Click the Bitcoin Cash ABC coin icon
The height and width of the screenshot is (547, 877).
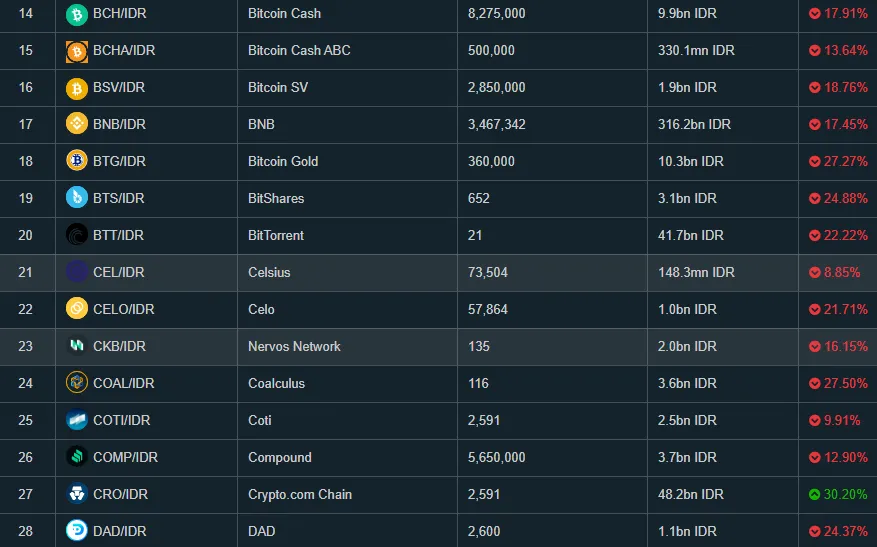tap(77, 51)
